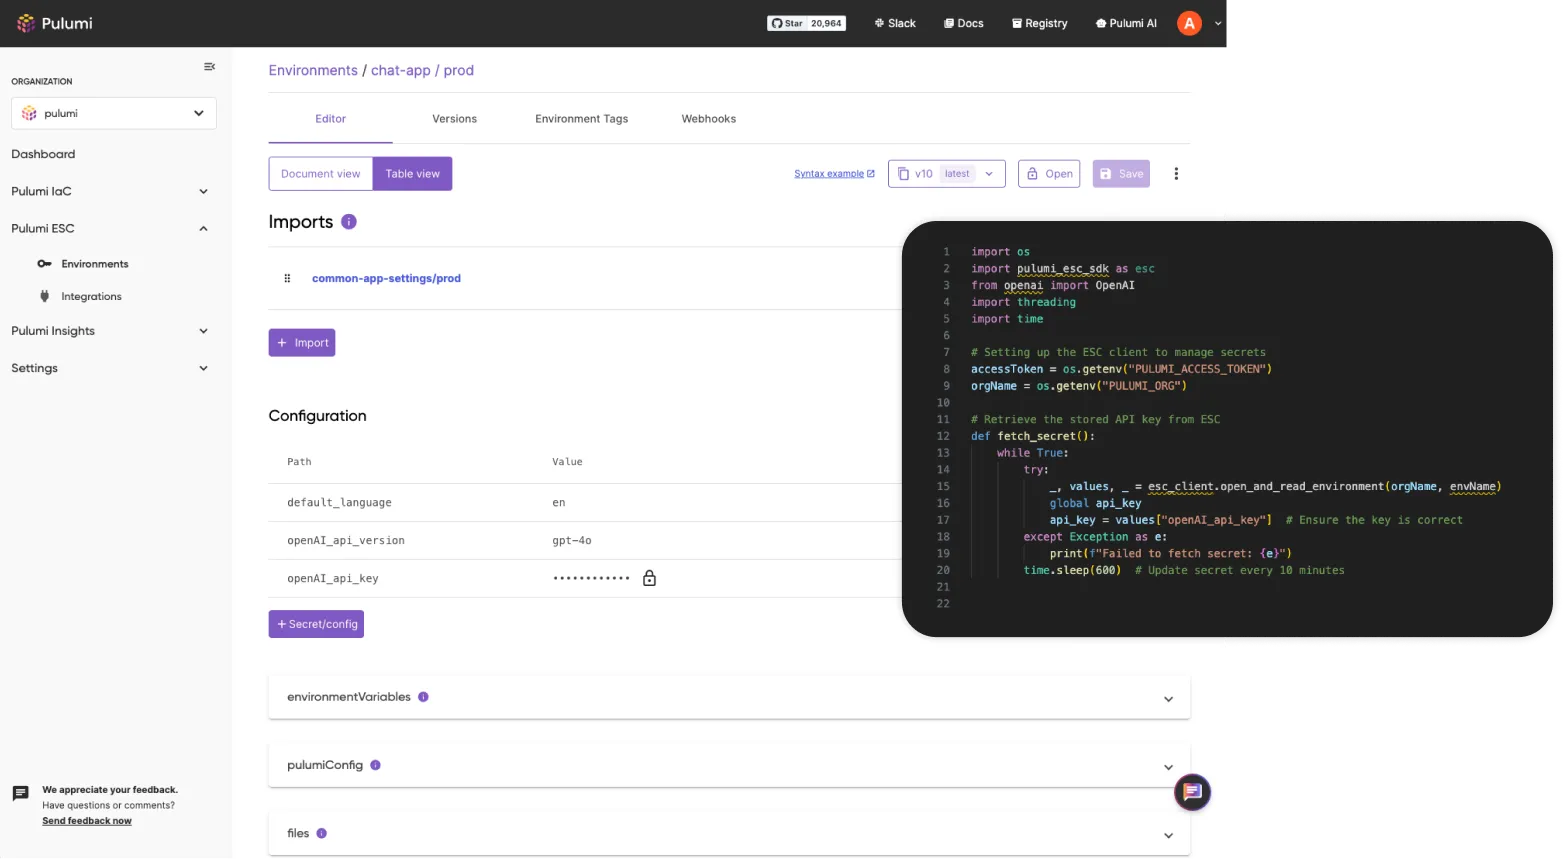The width and height of the screenshot is (1563, 859).
Task: Click the + Import button
Action: [302, 343]
